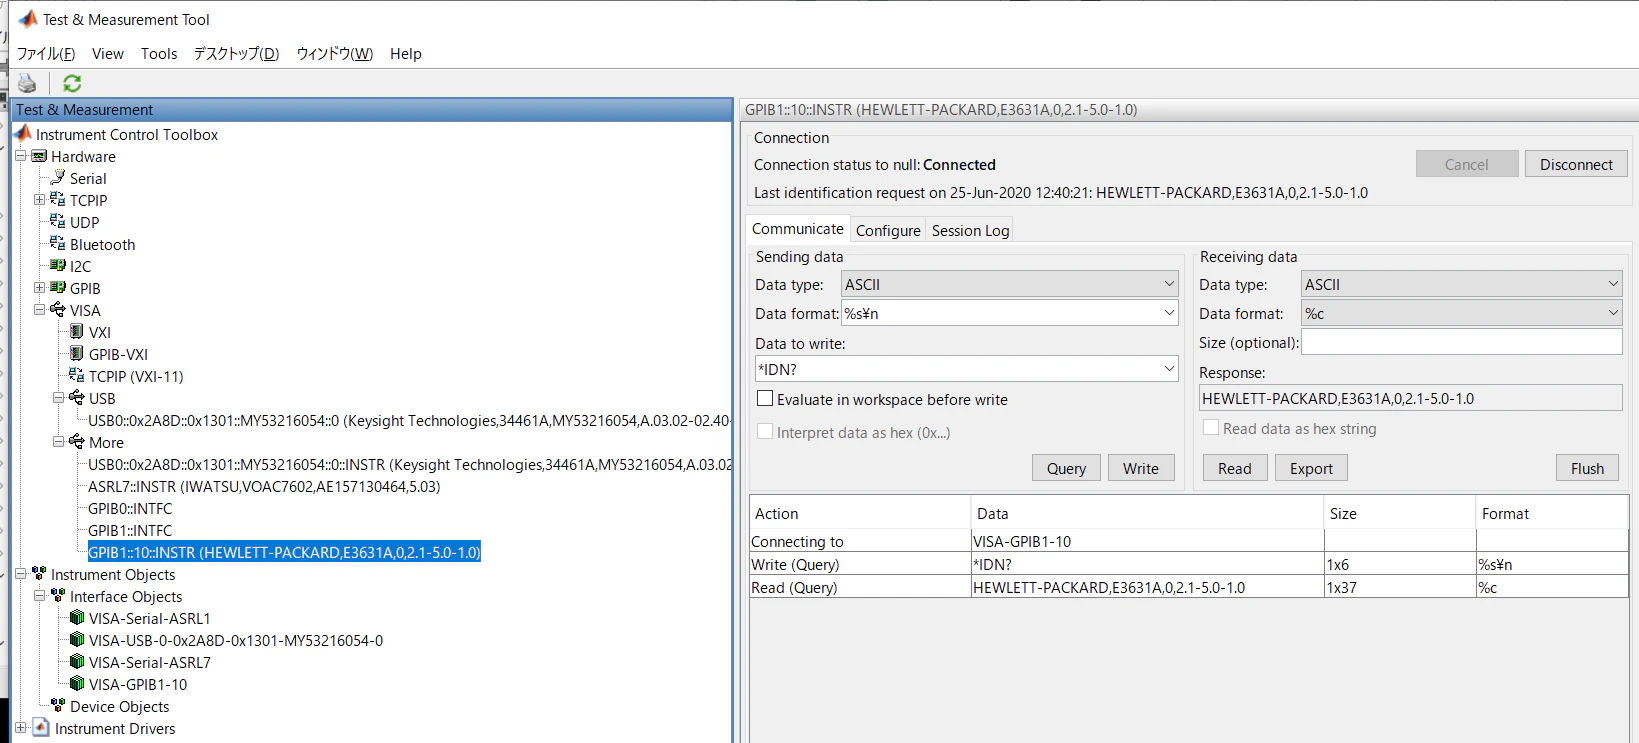Click the Bluetooth node icon

click(x=58, y=244)
